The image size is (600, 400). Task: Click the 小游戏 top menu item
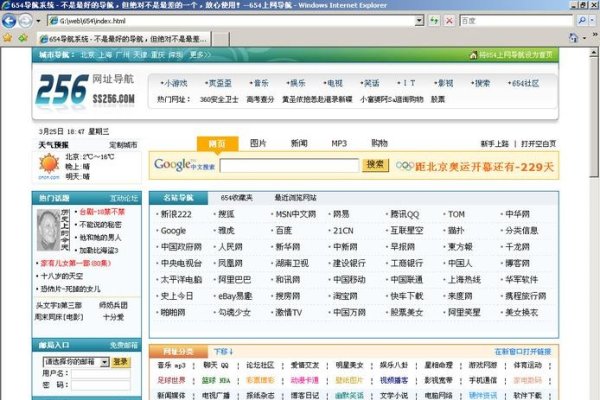(174, 83)
